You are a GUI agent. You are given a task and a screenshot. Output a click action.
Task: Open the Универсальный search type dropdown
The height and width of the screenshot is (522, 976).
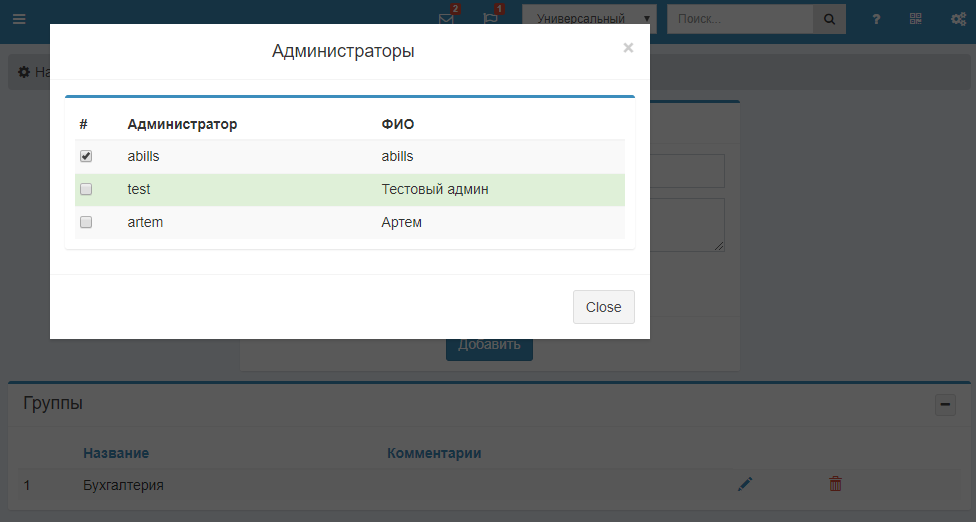tap(589, 19)
